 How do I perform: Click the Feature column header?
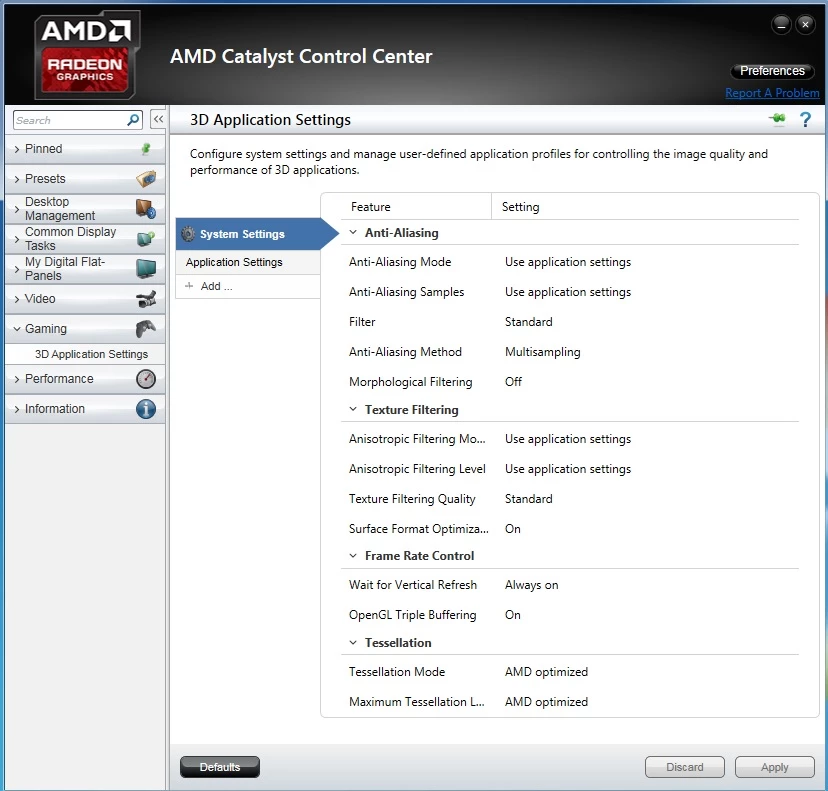click(x=371, y=207)
